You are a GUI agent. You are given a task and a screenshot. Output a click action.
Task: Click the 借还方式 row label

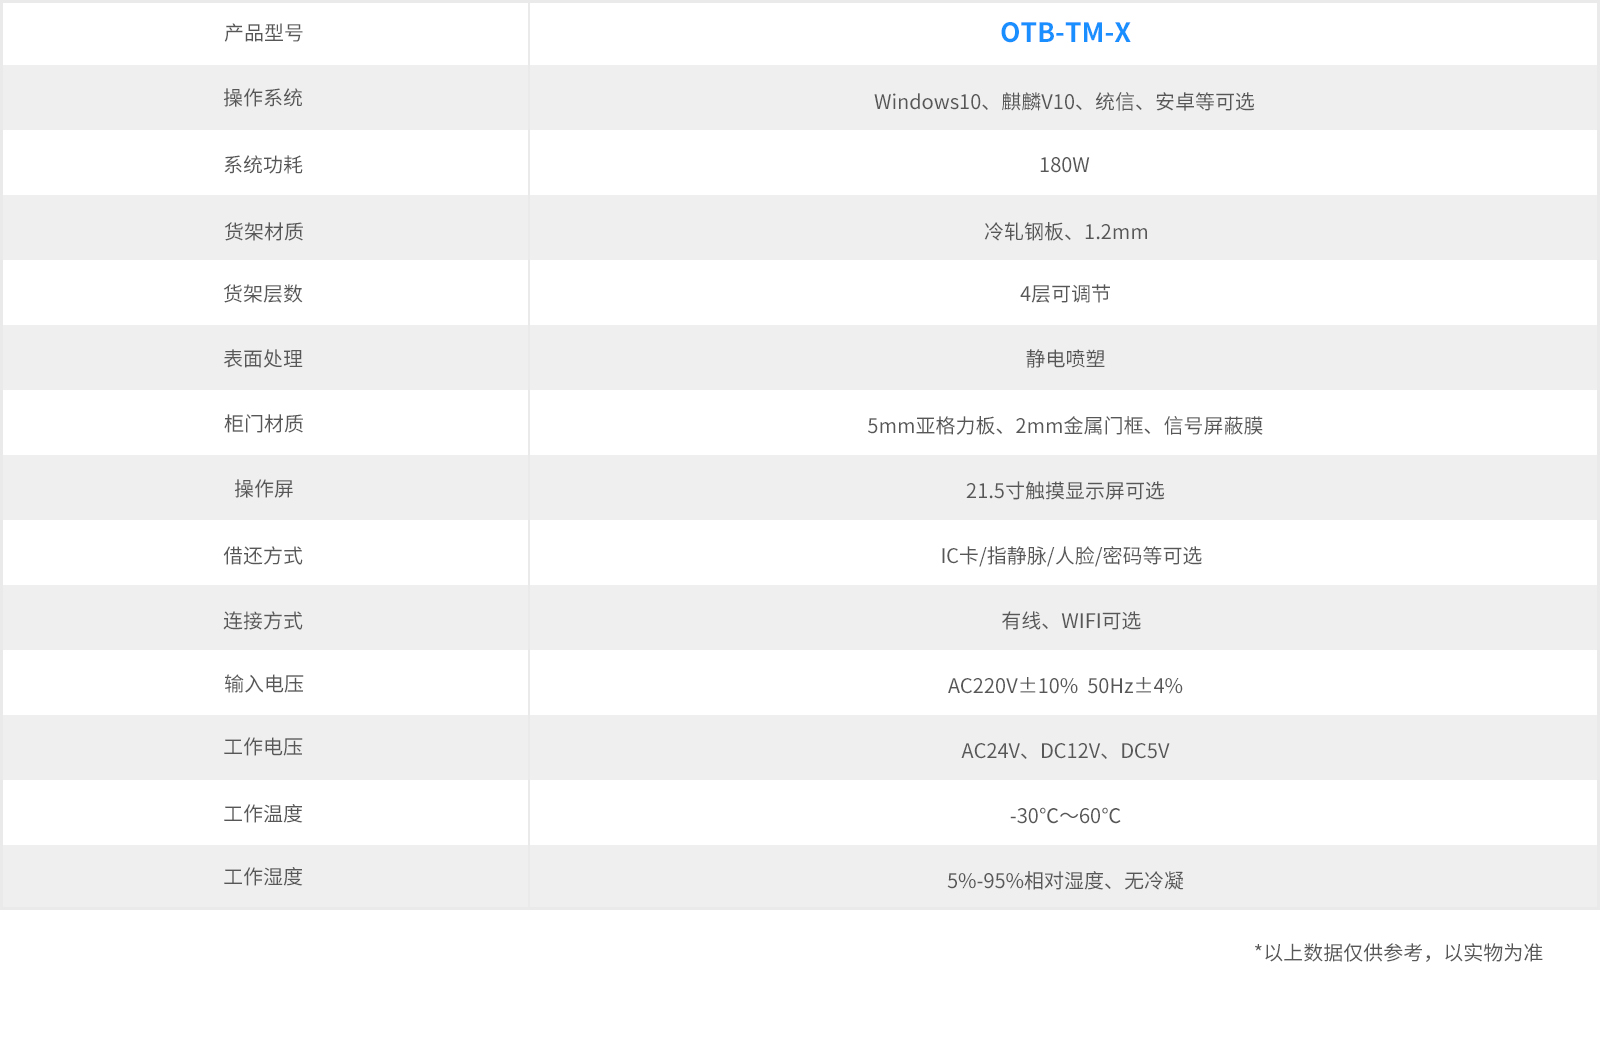click(263, 556)
